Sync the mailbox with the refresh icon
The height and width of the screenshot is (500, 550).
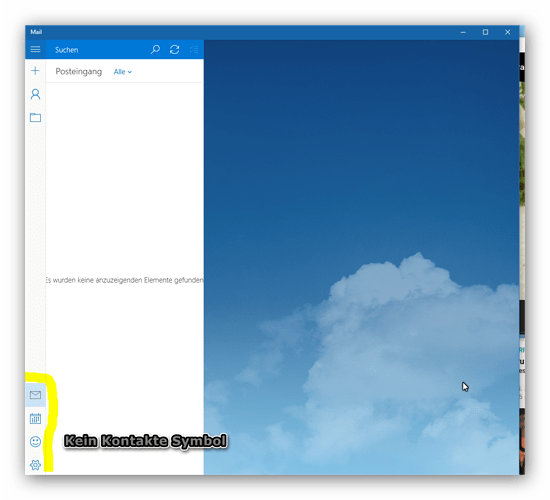(174, 49)
